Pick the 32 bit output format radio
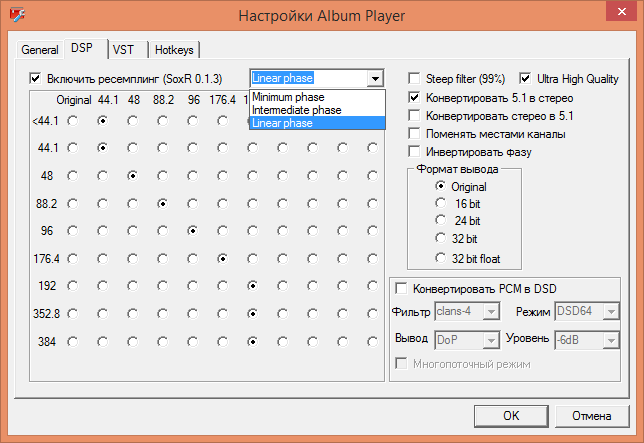 point(440,238)
